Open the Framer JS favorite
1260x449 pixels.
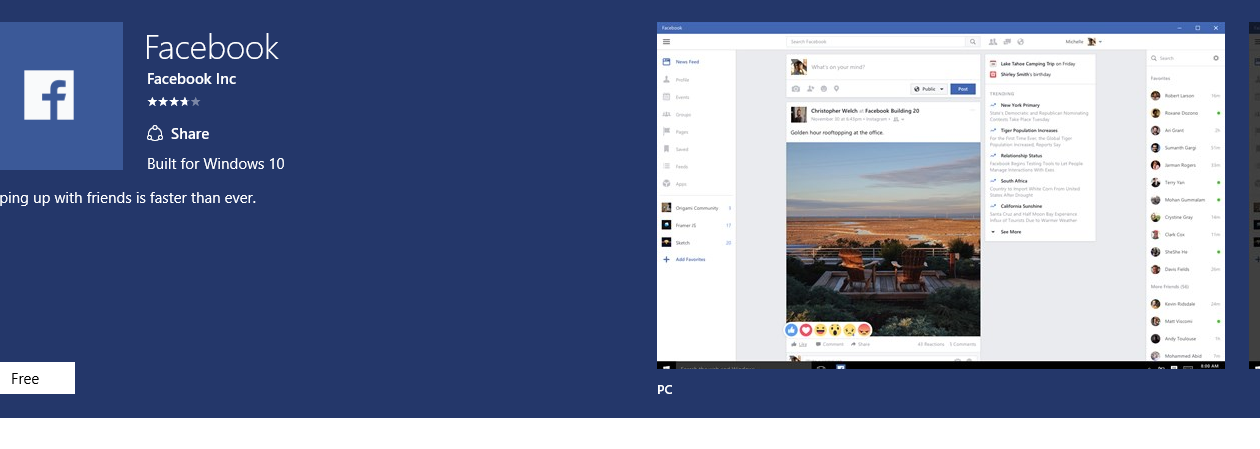697,225
